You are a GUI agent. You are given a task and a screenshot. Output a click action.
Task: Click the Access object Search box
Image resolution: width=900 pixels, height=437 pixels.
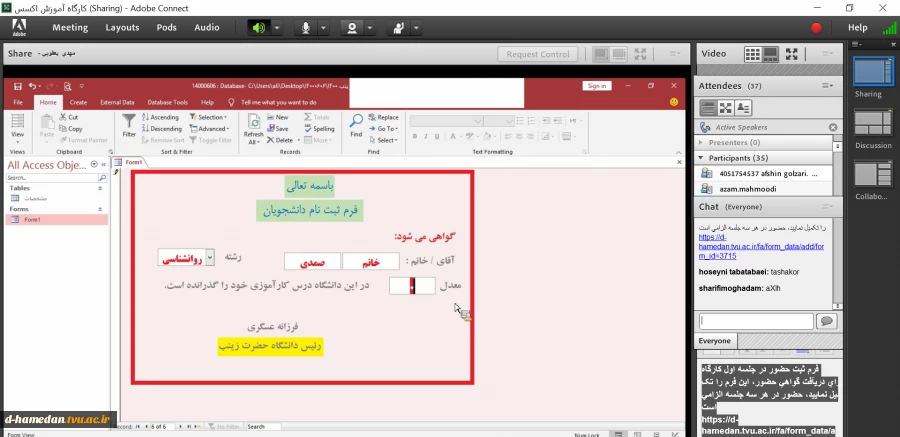52,178
